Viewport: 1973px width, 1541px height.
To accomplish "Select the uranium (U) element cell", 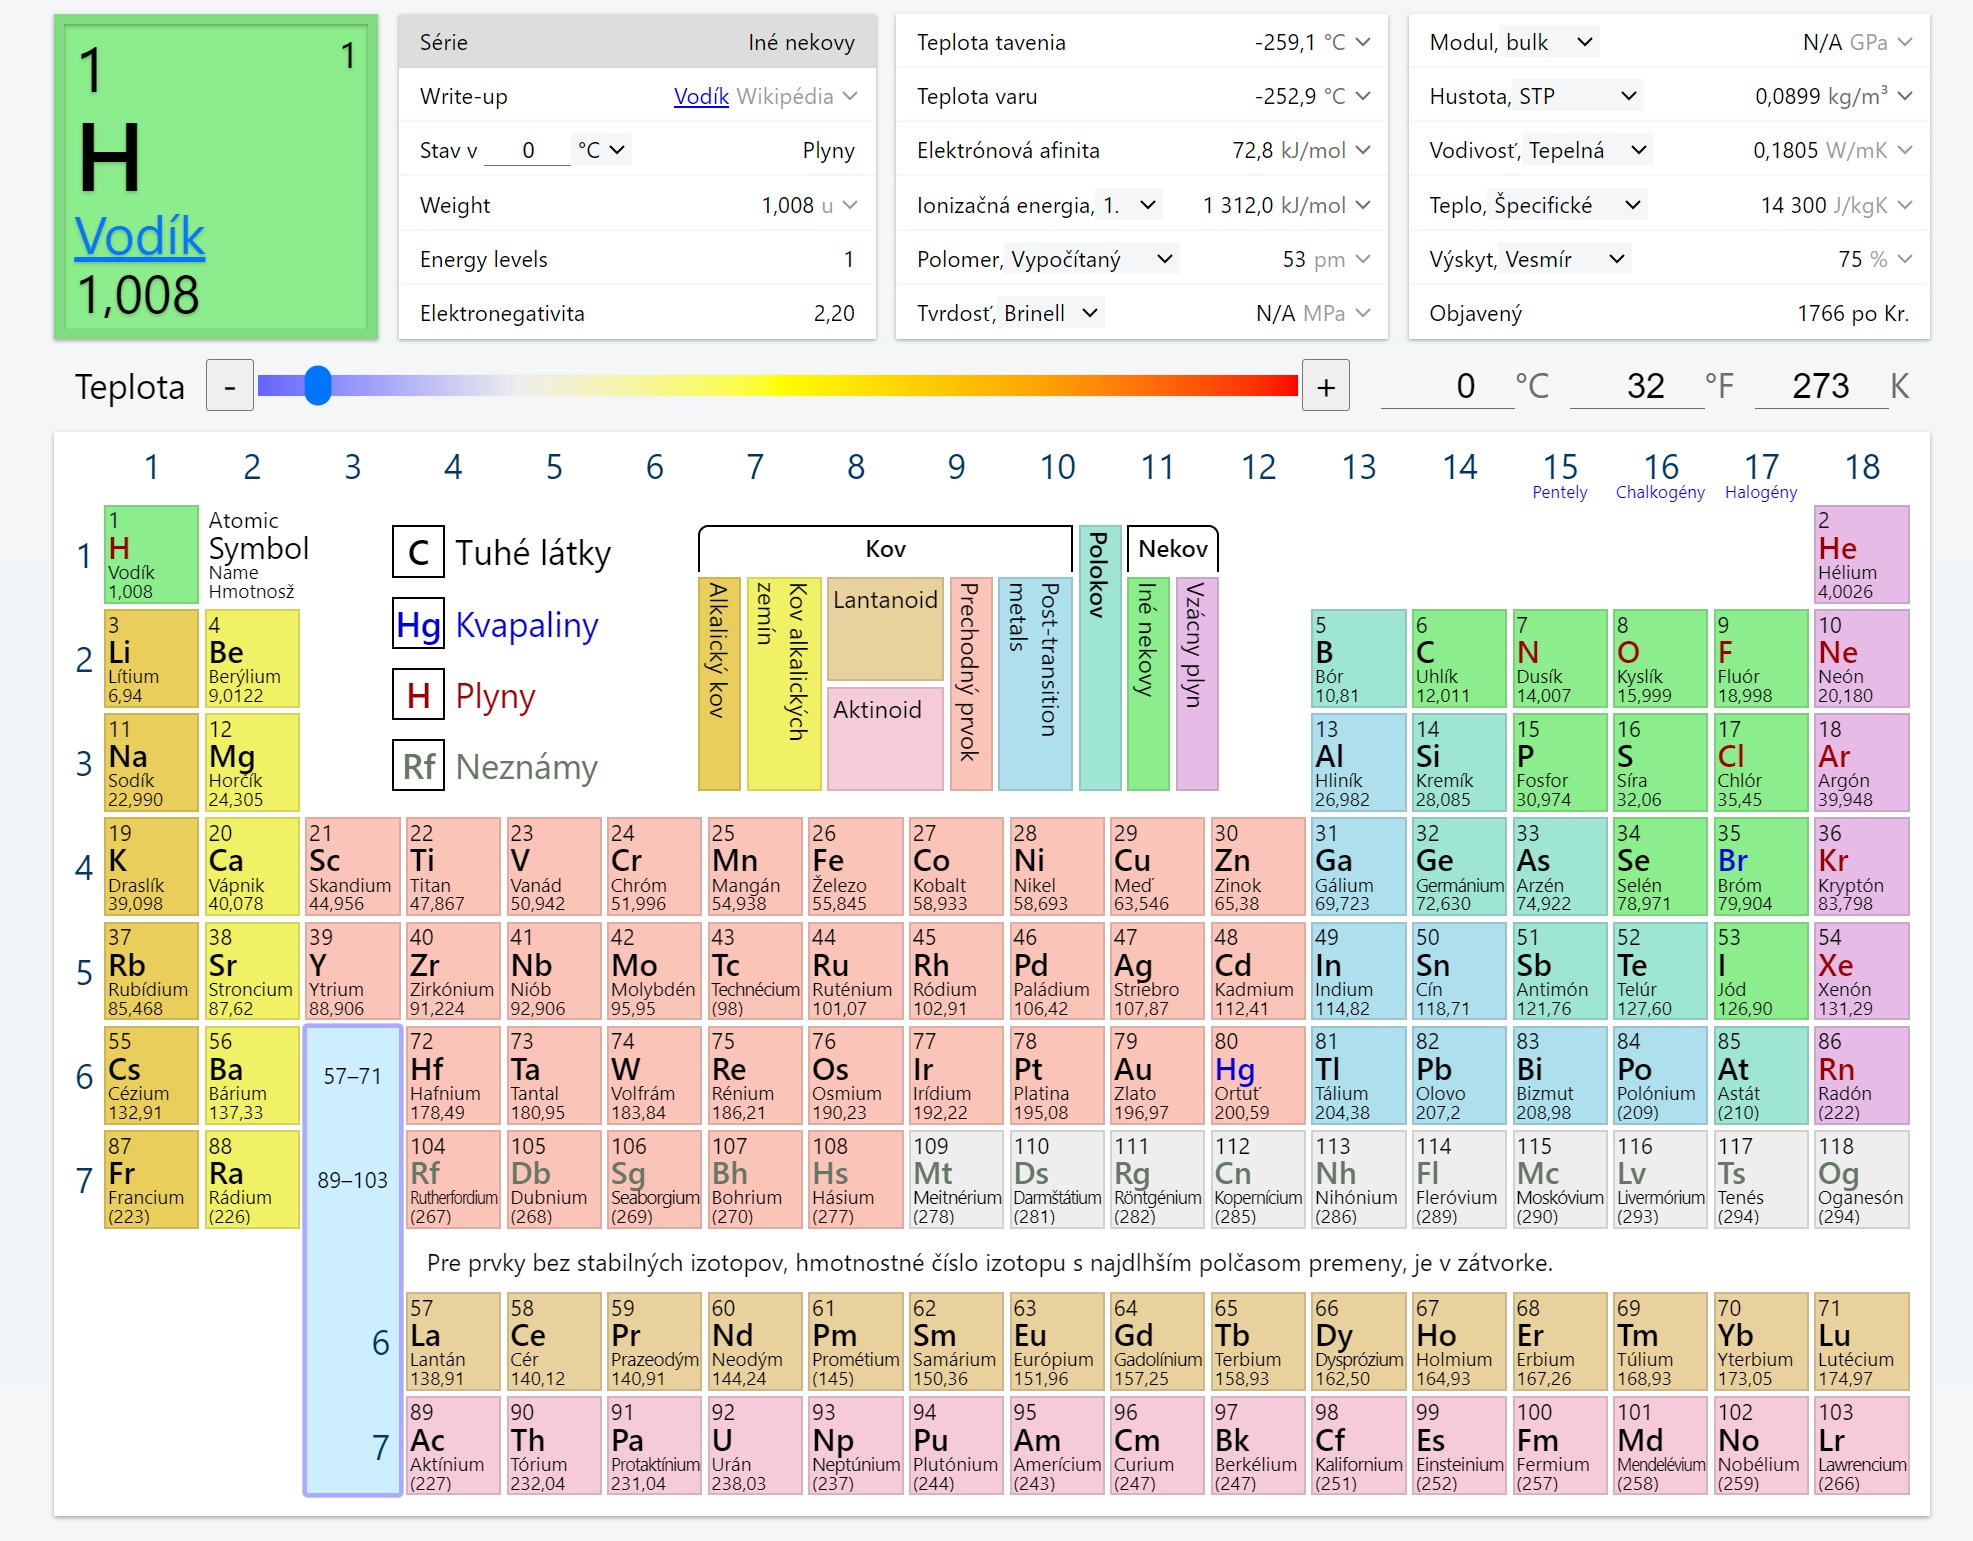I will [754, 1446].
